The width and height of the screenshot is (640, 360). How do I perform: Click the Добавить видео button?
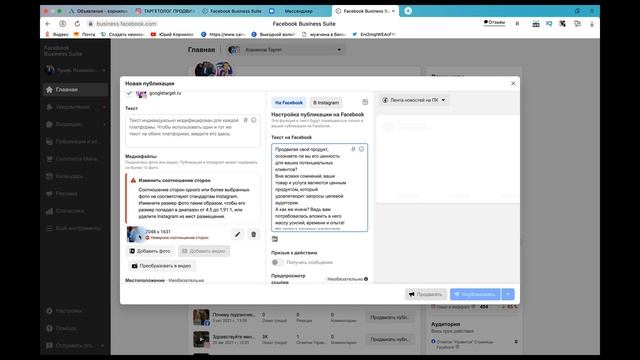click(204, 251)
